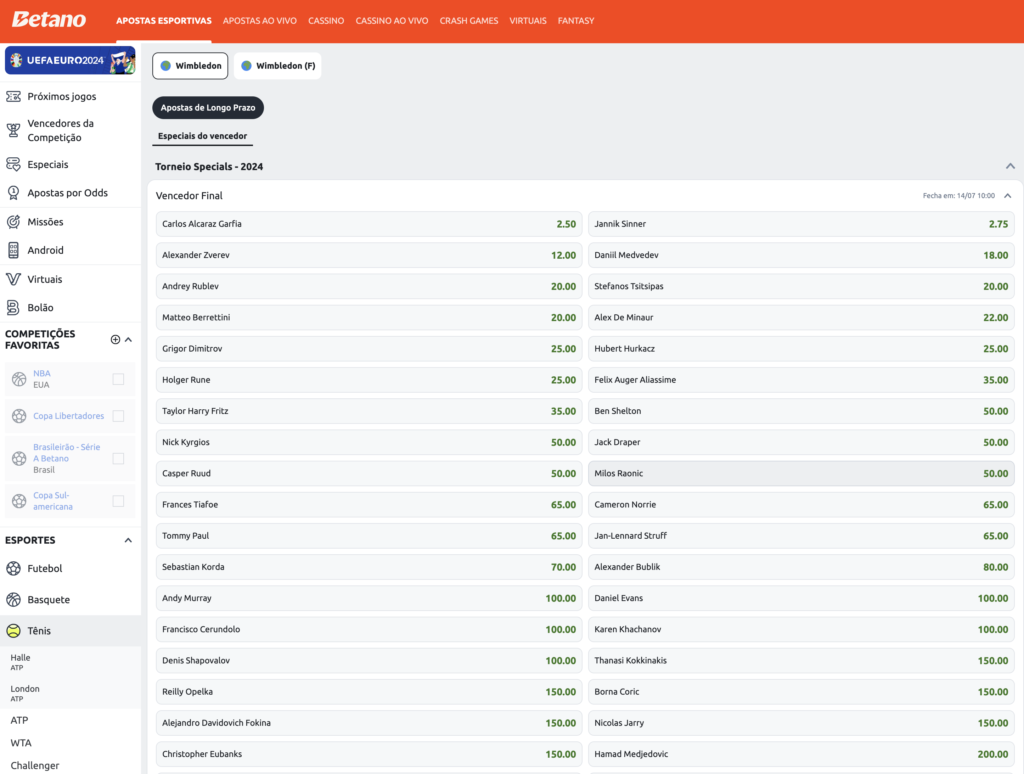This screenshot has width=1024, height=774.
Task: Bet on Nick Kyrgios at 50.00
Action: click(369, 442)
